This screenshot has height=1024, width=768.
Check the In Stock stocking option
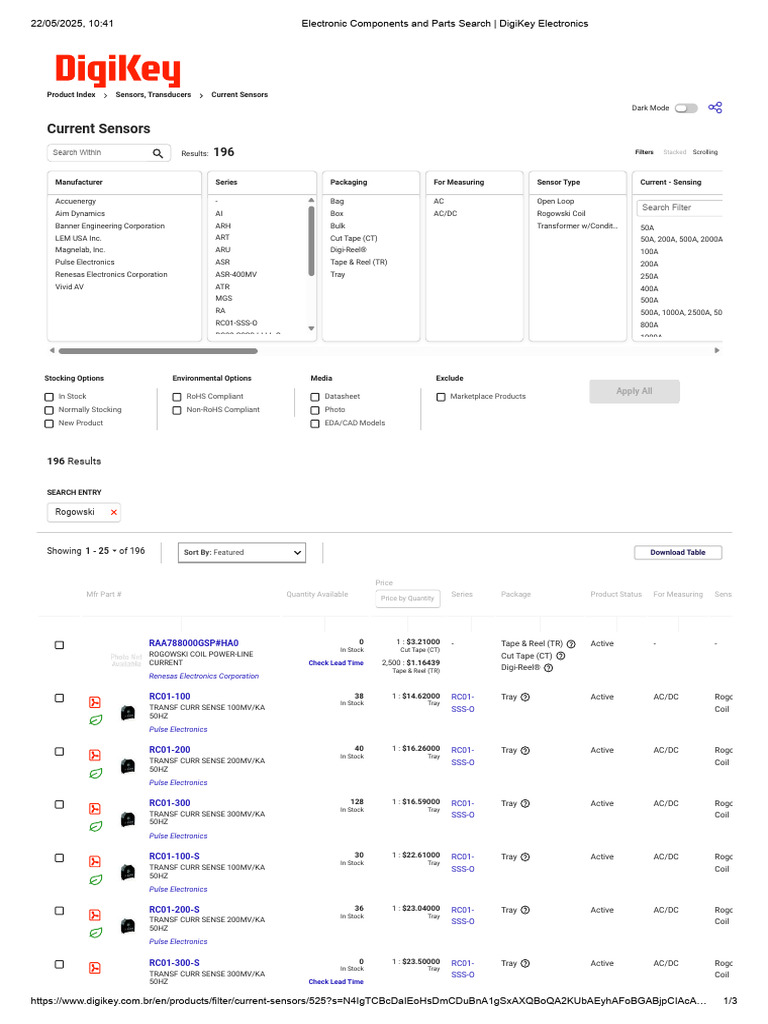49,397
